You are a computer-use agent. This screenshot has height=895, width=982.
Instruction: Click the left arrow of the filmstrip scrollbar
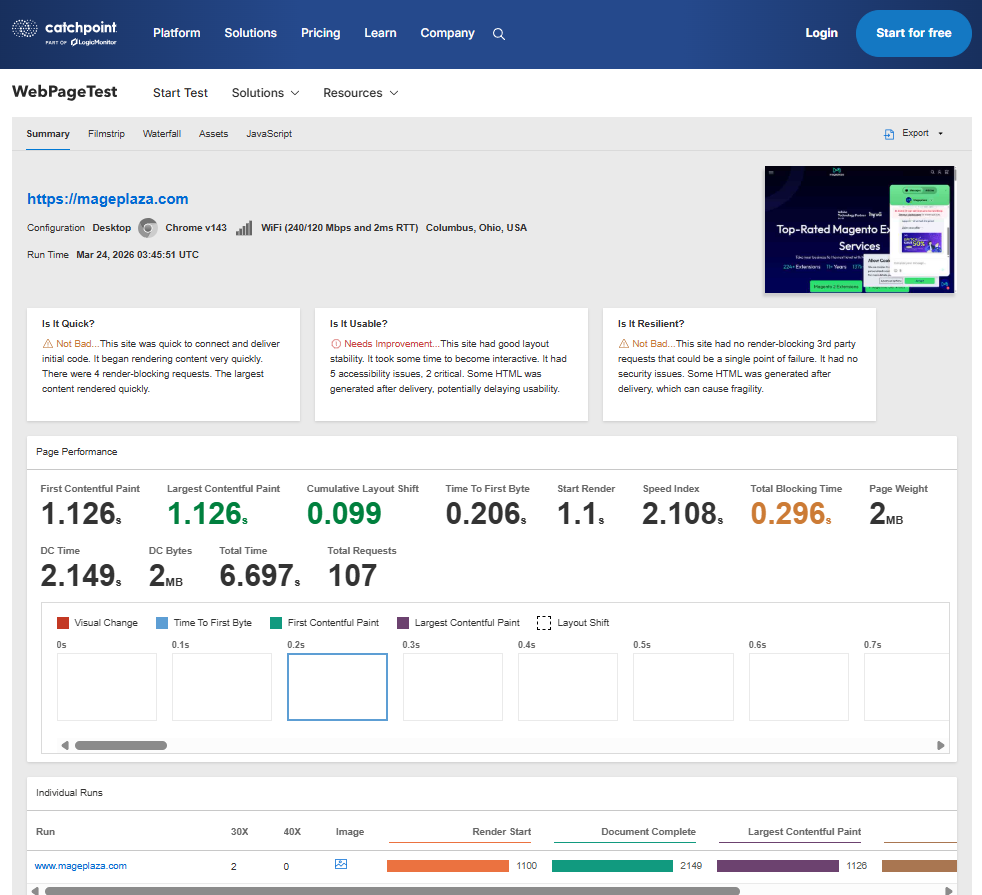(65, 745)
